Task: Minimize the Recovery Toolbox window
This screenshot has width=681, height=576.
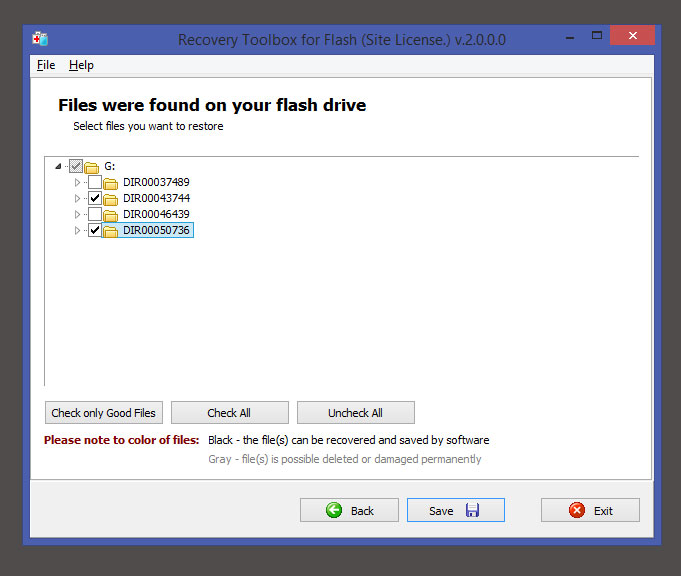Action: tap(570, 36)
